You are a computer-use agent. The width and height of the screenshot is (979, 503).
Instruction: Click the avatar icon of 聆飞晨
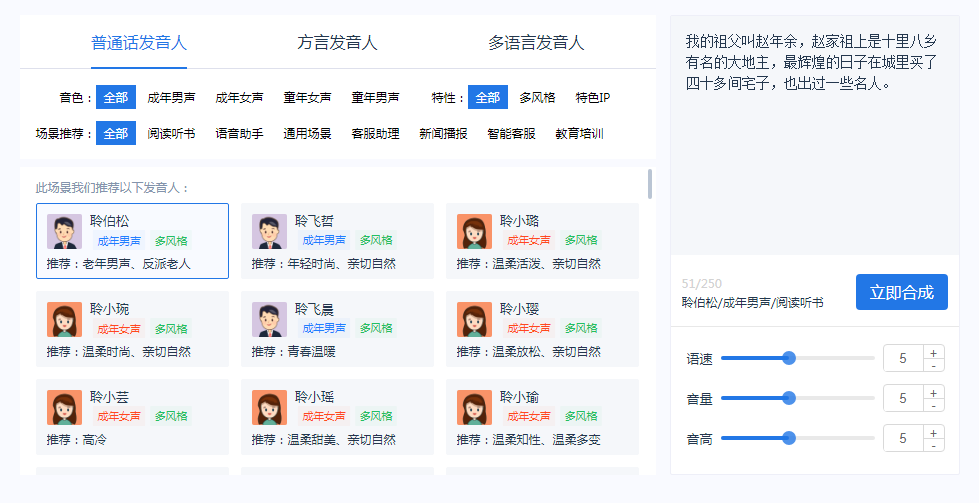[x=269, y=319]
